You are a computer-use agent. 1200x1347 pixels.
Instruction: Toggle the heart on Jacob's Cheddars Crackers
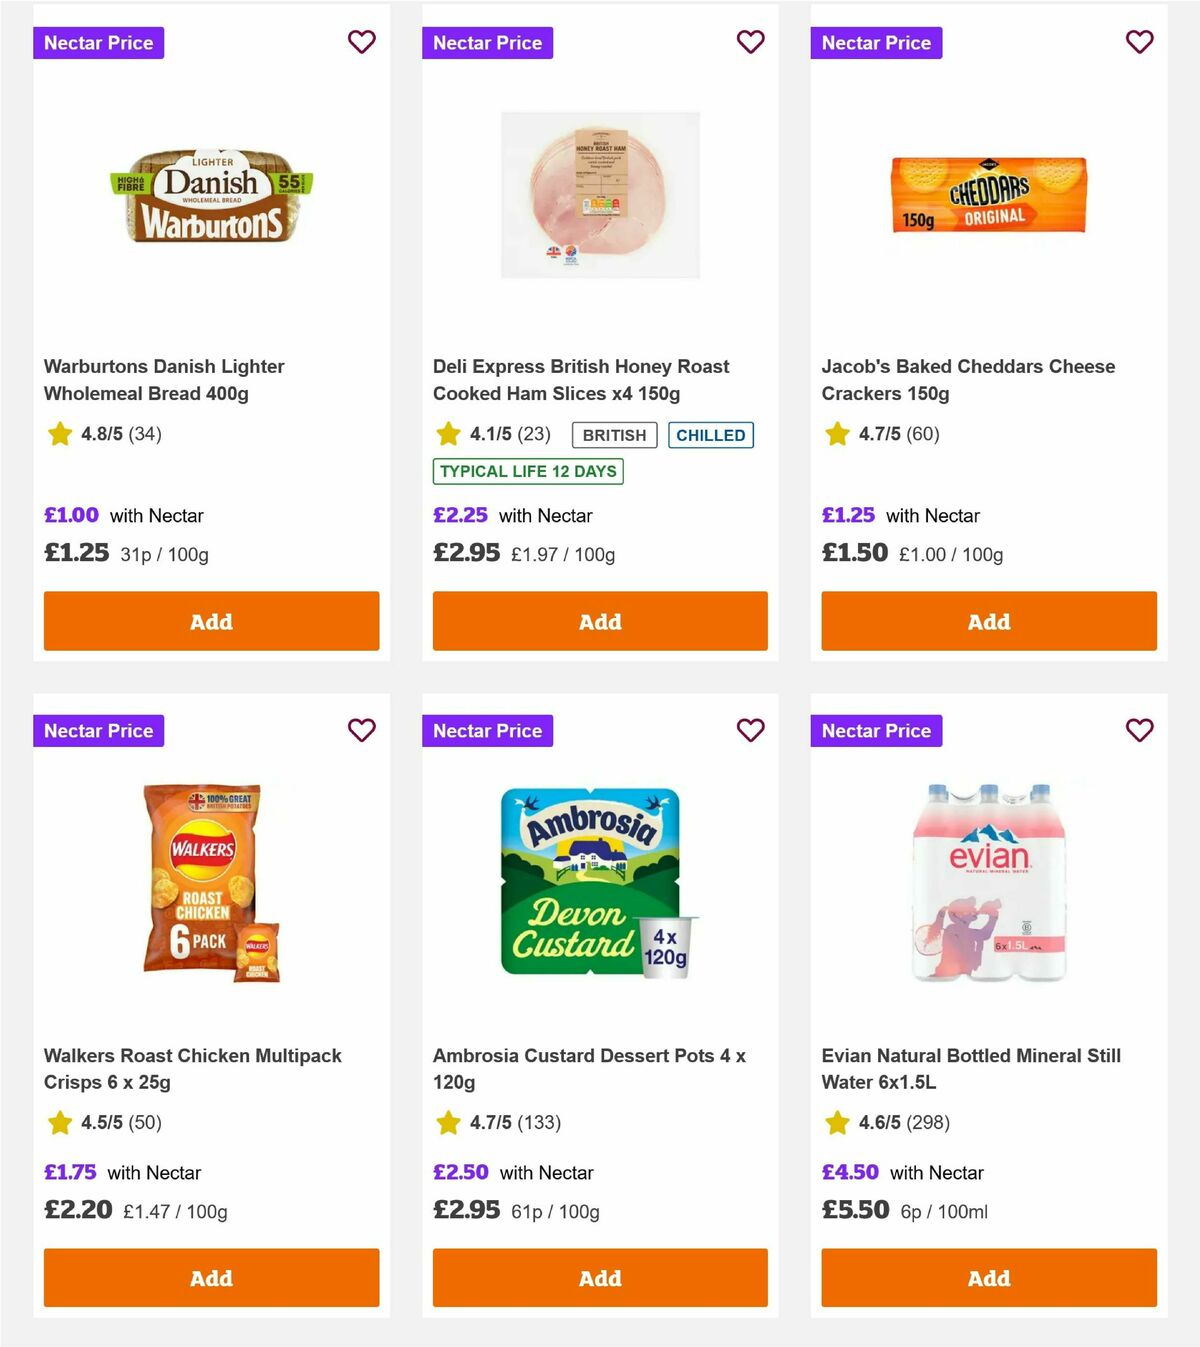coord(1139,43)
